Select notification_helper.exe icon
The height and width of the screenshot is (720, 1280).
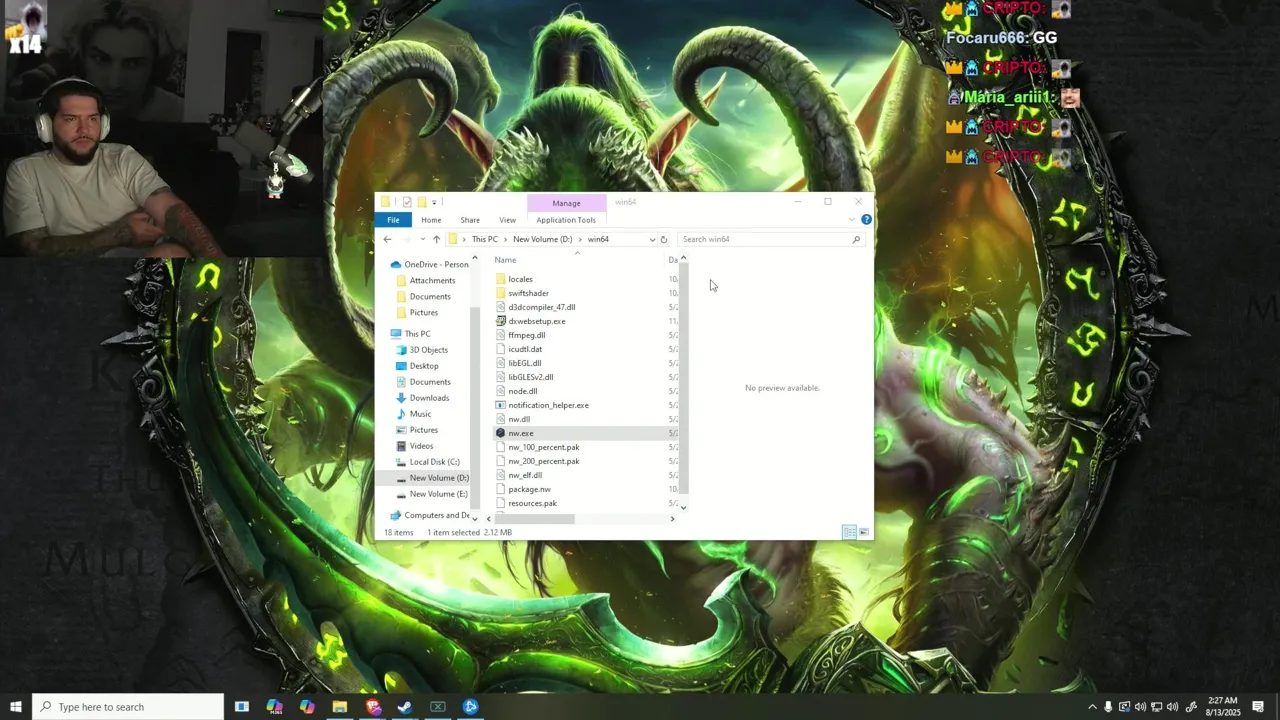coord(501,405)
